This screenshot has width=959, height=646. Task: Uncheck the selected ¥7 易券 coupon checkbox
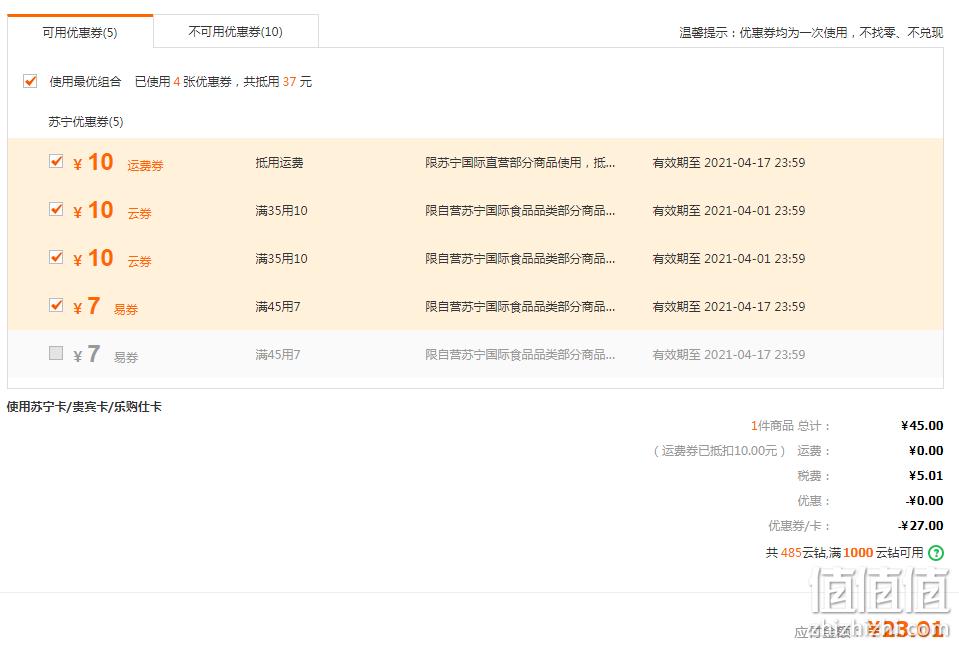[56, 304]
